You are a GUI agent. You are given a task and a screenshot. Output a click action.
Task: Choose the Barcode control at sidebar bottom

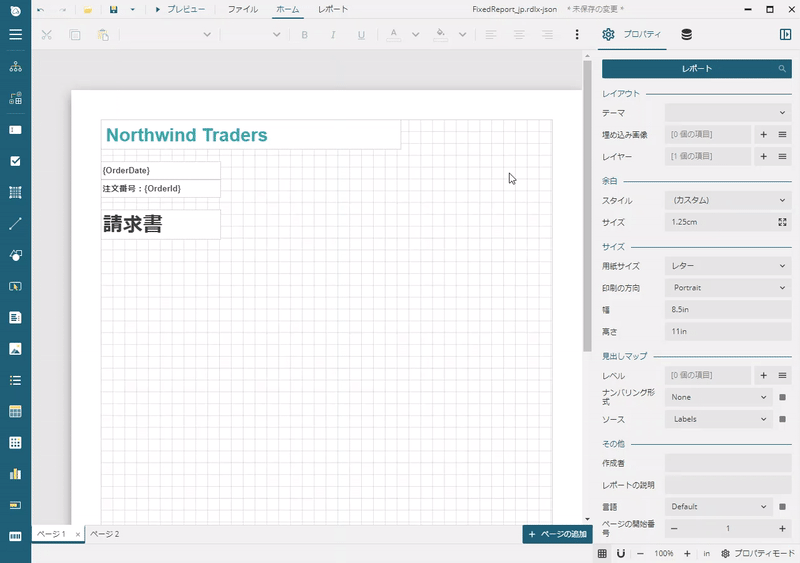pos(15,536)
